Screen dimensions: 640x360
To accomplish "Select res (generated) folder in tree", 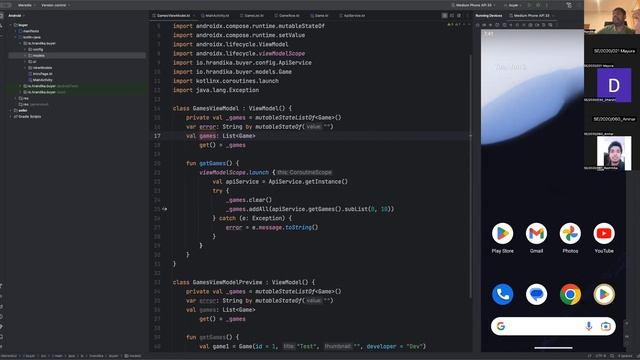I will (33, 104).
